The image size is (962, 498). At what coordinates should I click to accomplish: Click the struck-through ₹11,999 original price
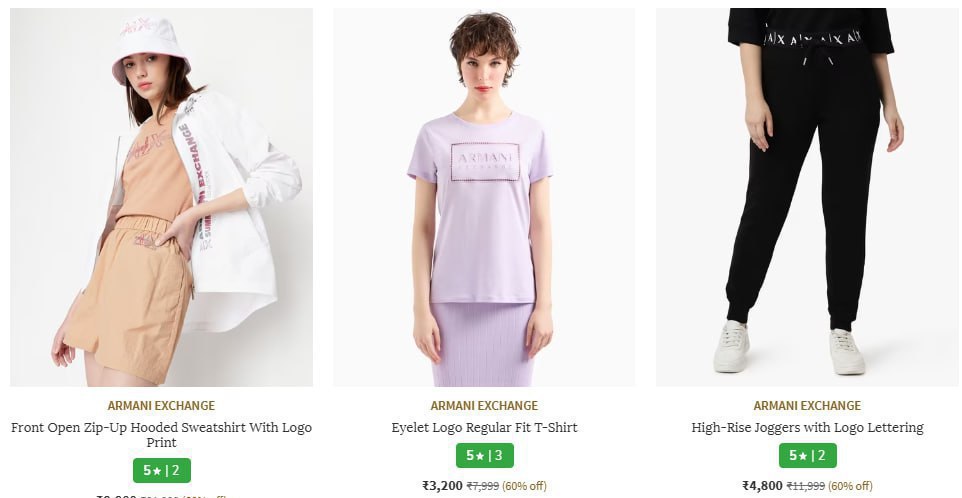[x=806, y=487]
